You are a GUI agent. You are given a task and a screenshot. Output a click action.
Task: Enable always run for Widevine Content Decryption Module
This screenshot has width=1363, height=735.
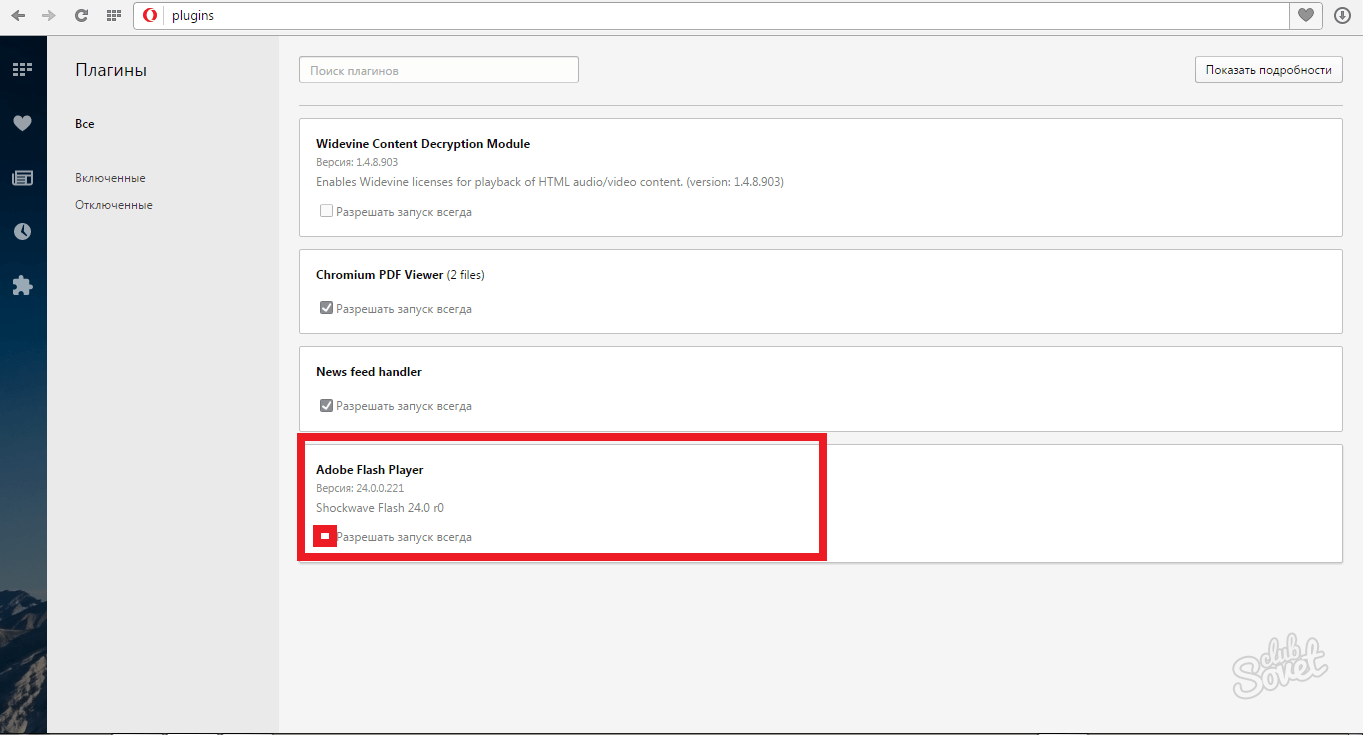point(326,211)
